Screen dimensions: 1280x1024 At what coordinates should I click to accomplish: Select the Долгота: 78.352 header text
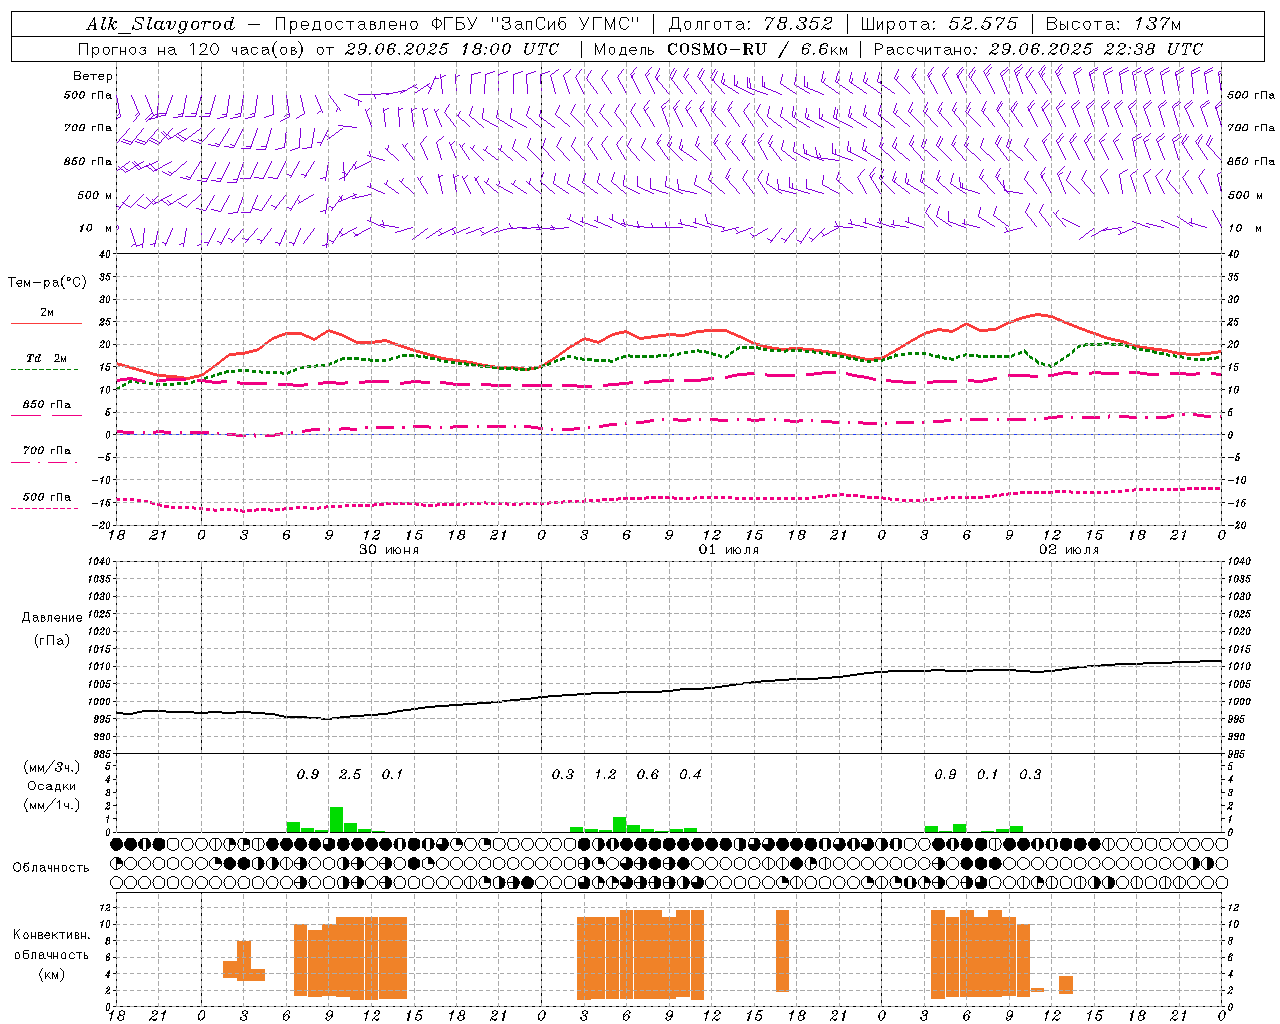749,24
